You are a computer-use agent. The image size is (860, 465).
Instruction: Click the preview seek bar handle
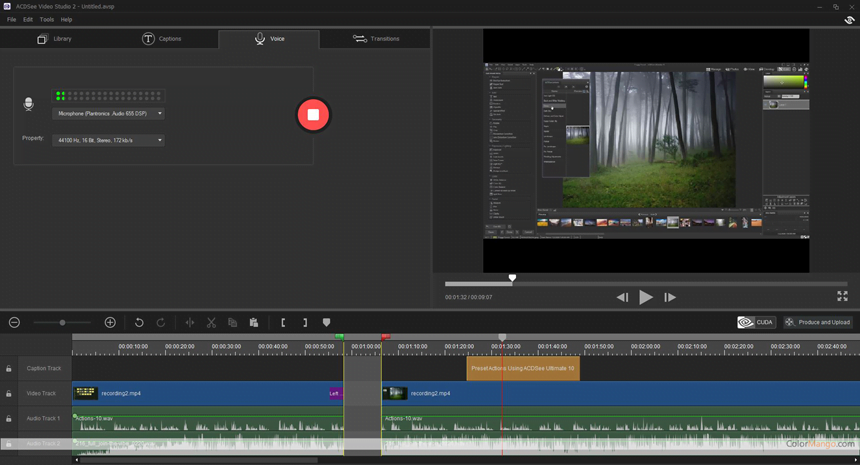pos(512,279)
